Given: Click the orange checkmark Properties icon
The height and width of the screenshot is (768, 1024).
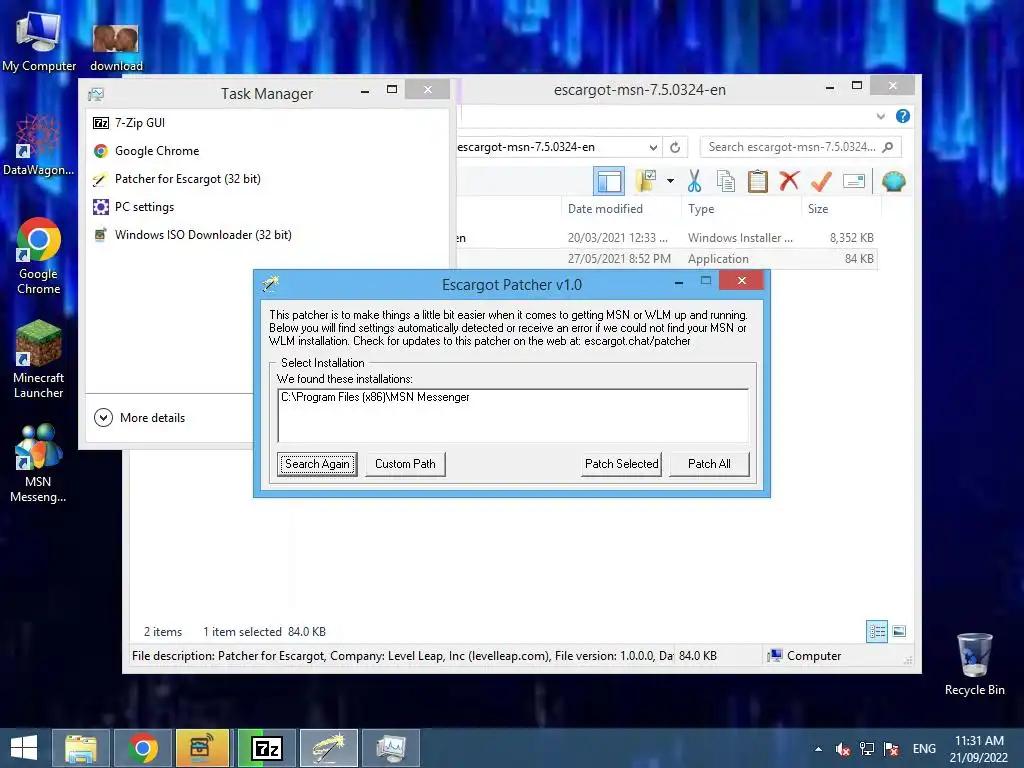Looking at the screenshot, I should coord(821,181).
